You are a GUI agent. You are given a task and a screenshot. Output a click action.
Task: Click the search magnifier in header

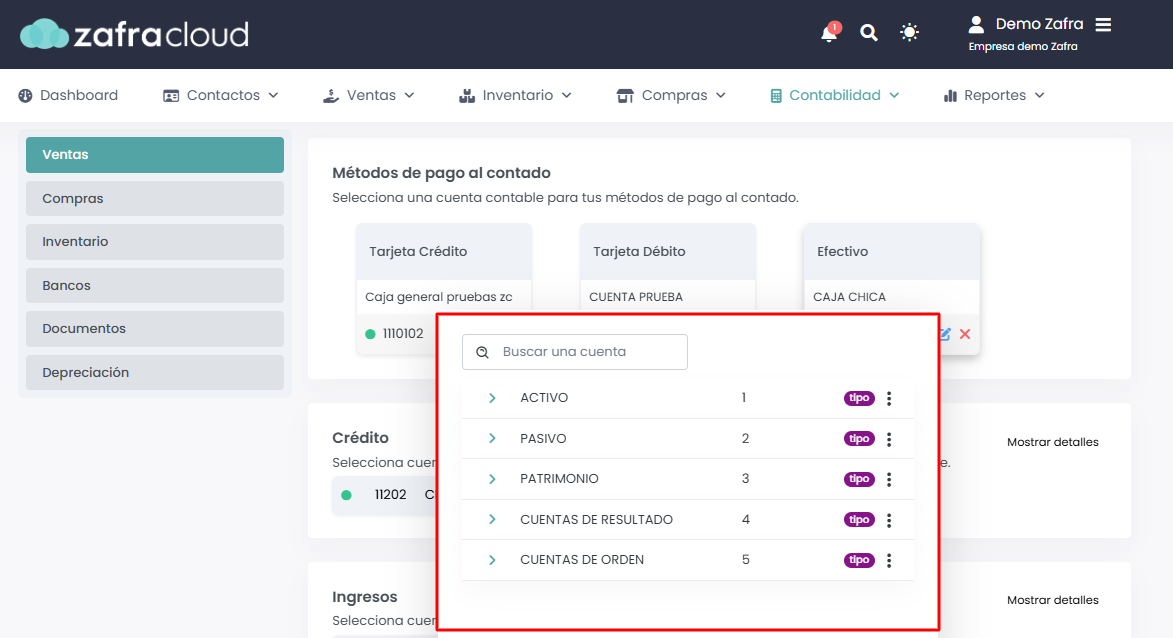(869, 33)
